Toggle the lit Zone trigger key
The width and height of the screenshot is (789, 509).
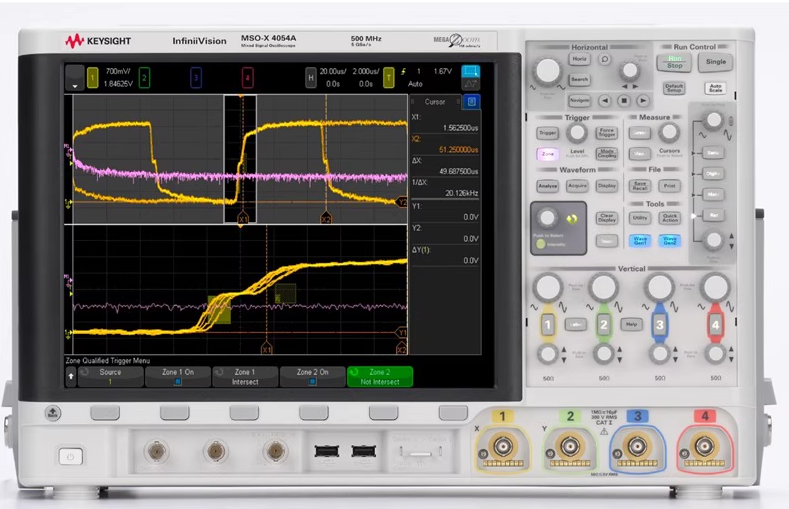pos(547,154)
